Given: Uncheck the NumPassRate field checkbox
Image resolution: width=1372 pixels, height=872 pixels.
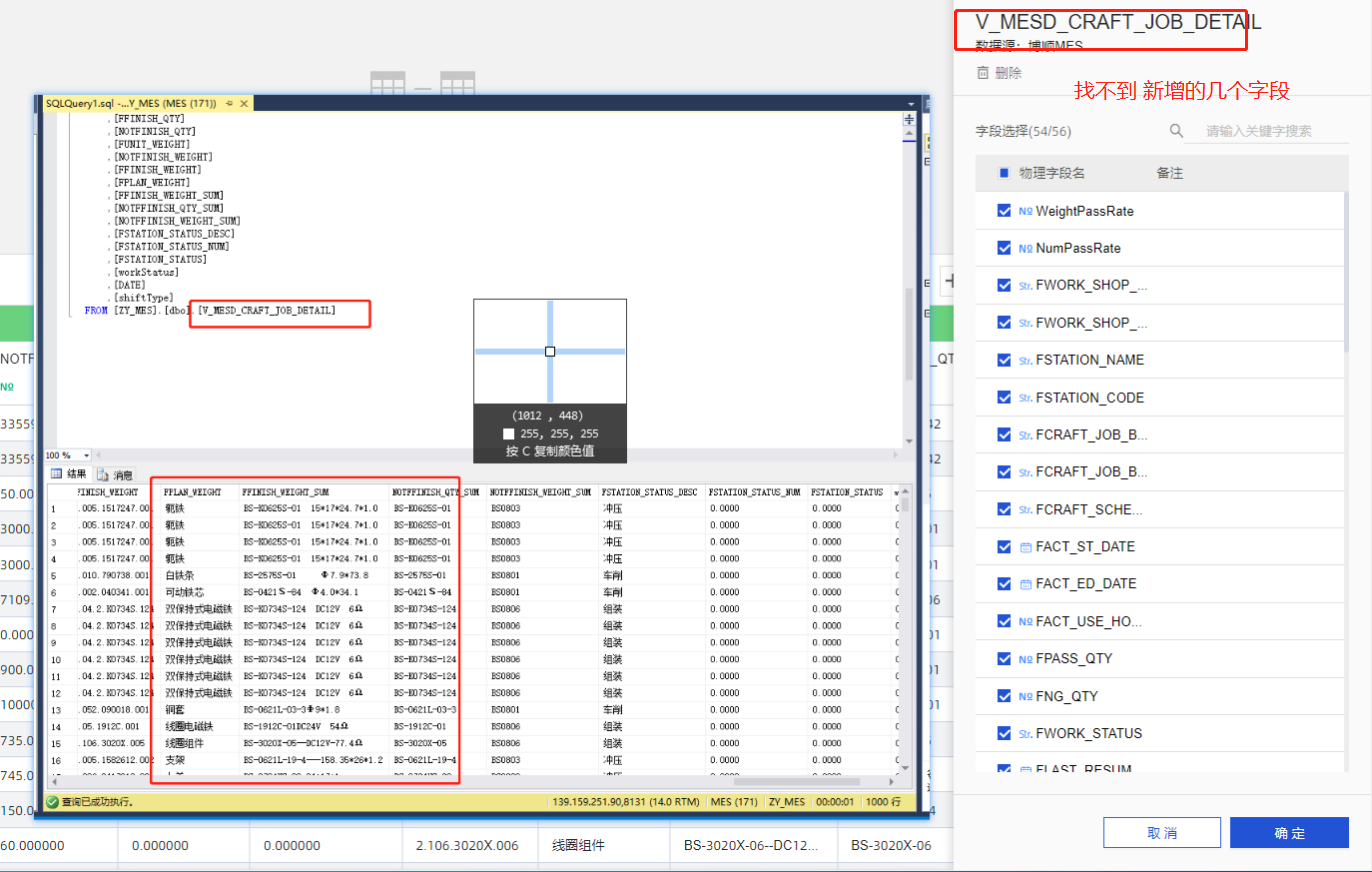Looking at the screenshot, I should [x=1004, y=248].
